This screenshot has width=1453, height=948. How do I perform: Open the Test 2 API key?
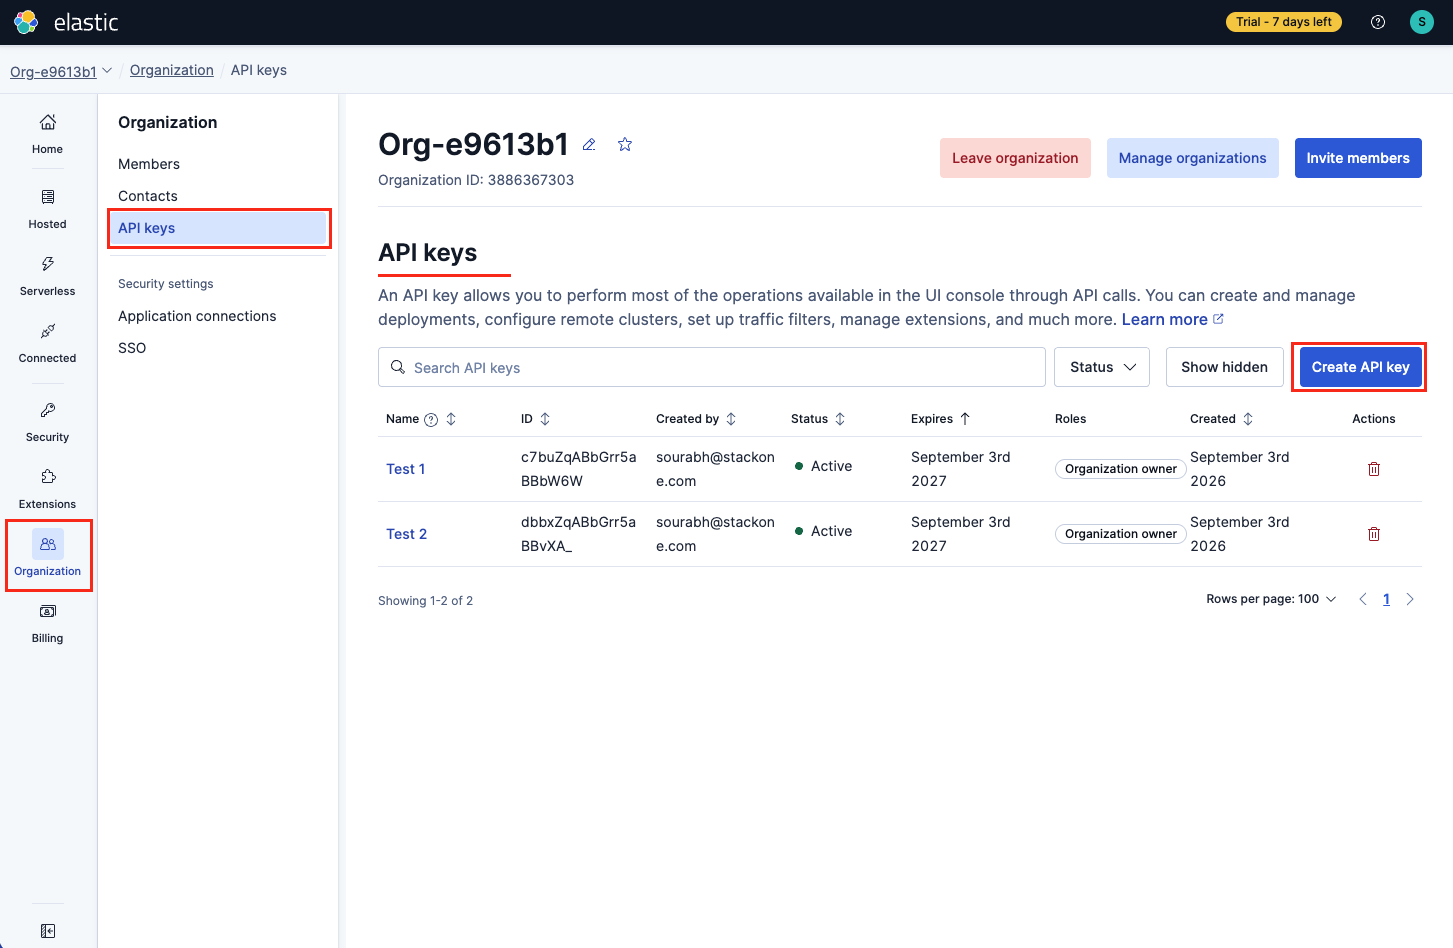pos(407,534)
